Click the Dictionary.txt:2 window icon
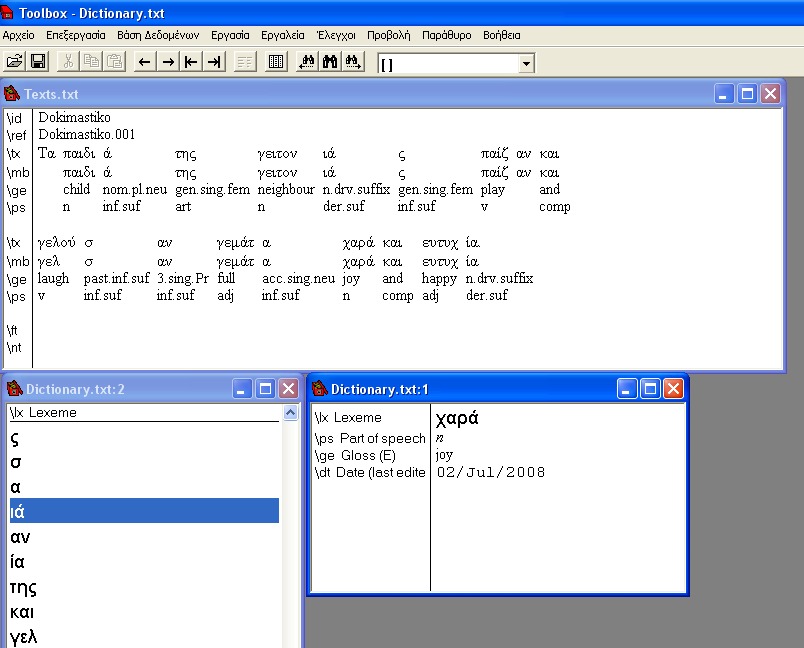The width and height of the screenshot is (804, 648). pyautogui.click(x=14, y=389)
